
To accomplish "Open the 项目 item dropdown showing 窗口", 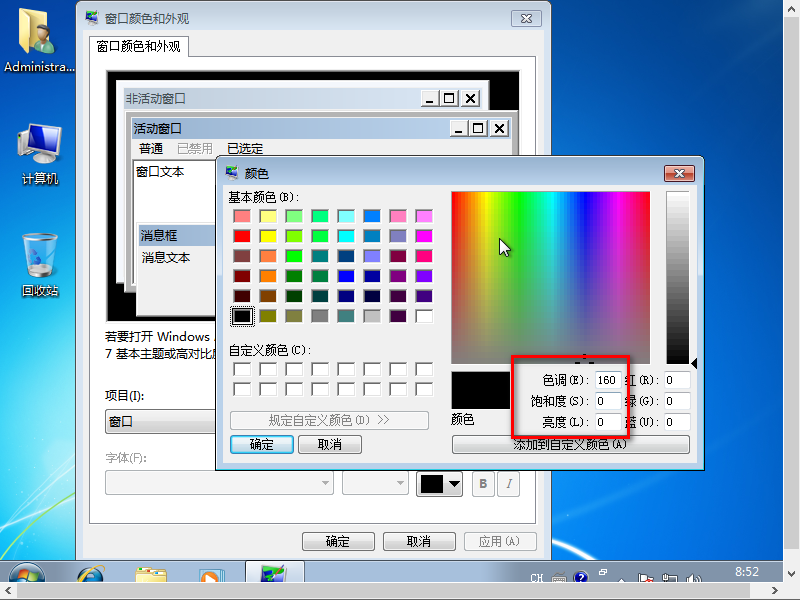I will pos(161,421).
